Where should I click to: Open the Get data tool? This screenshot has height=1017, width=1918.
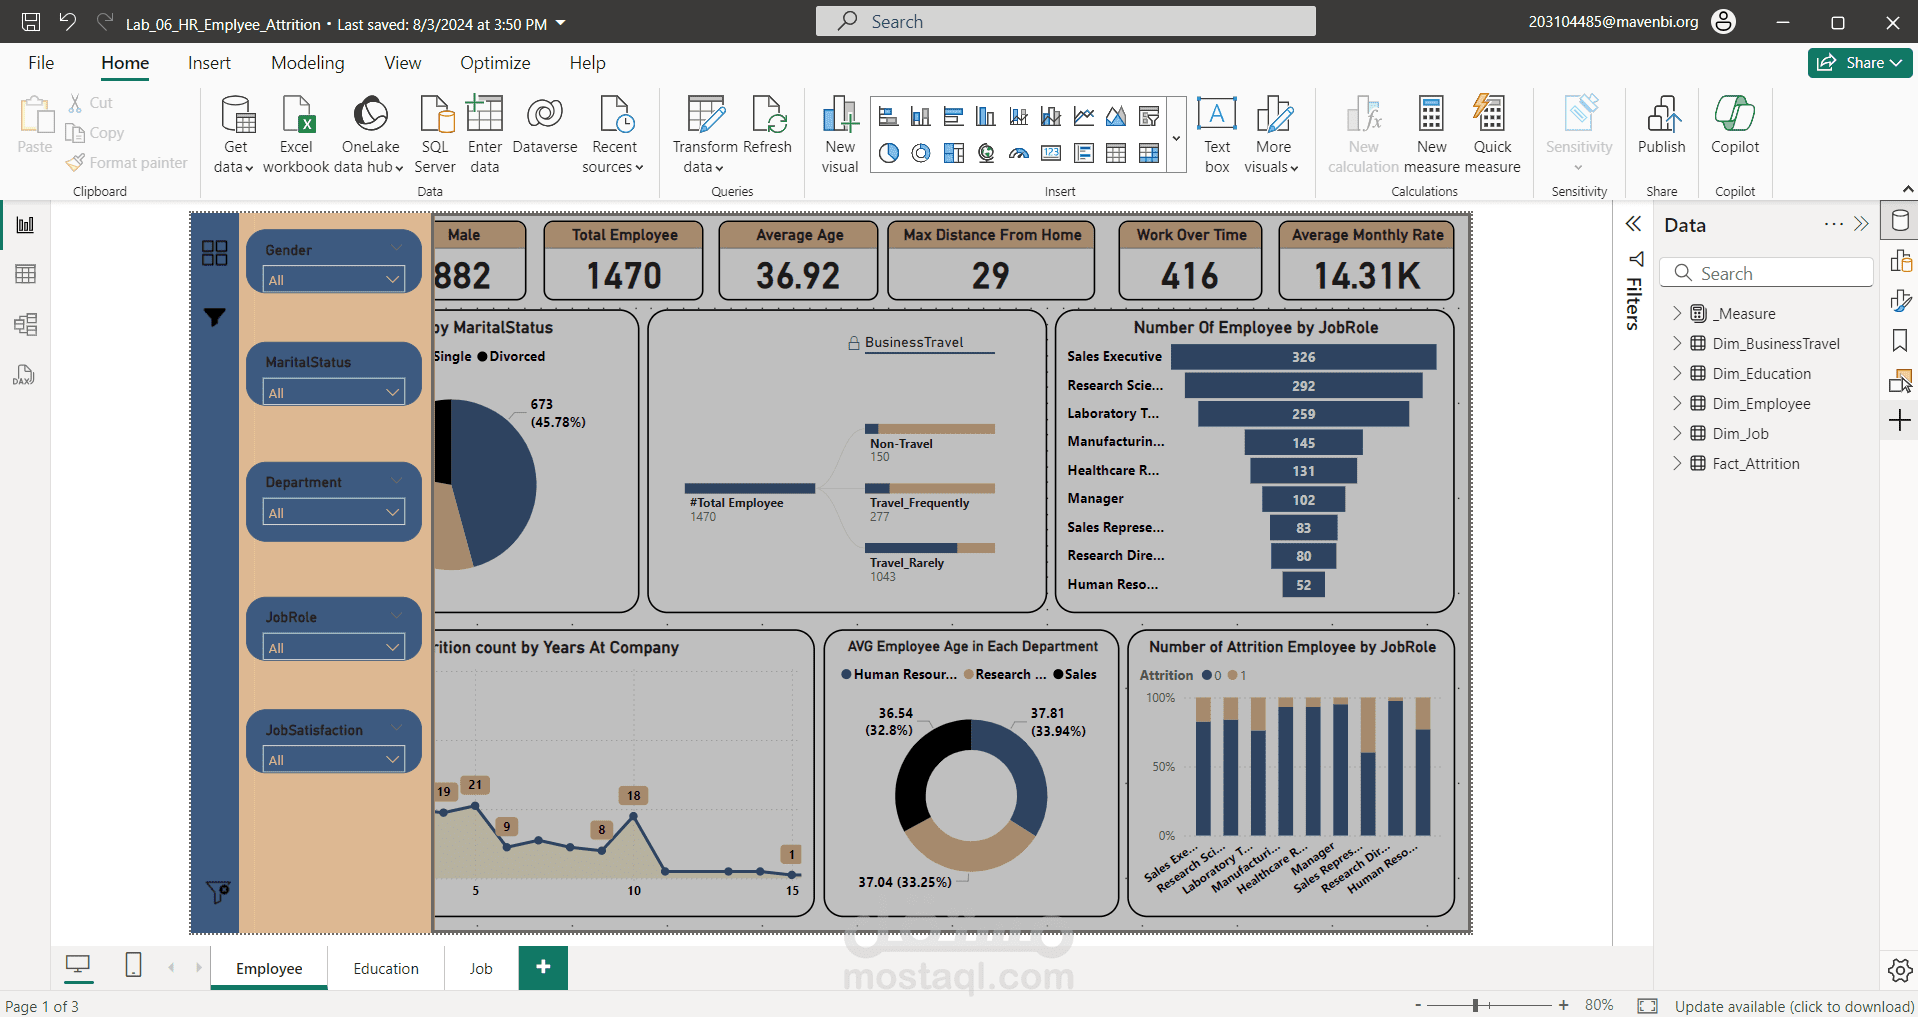[236, 135]
